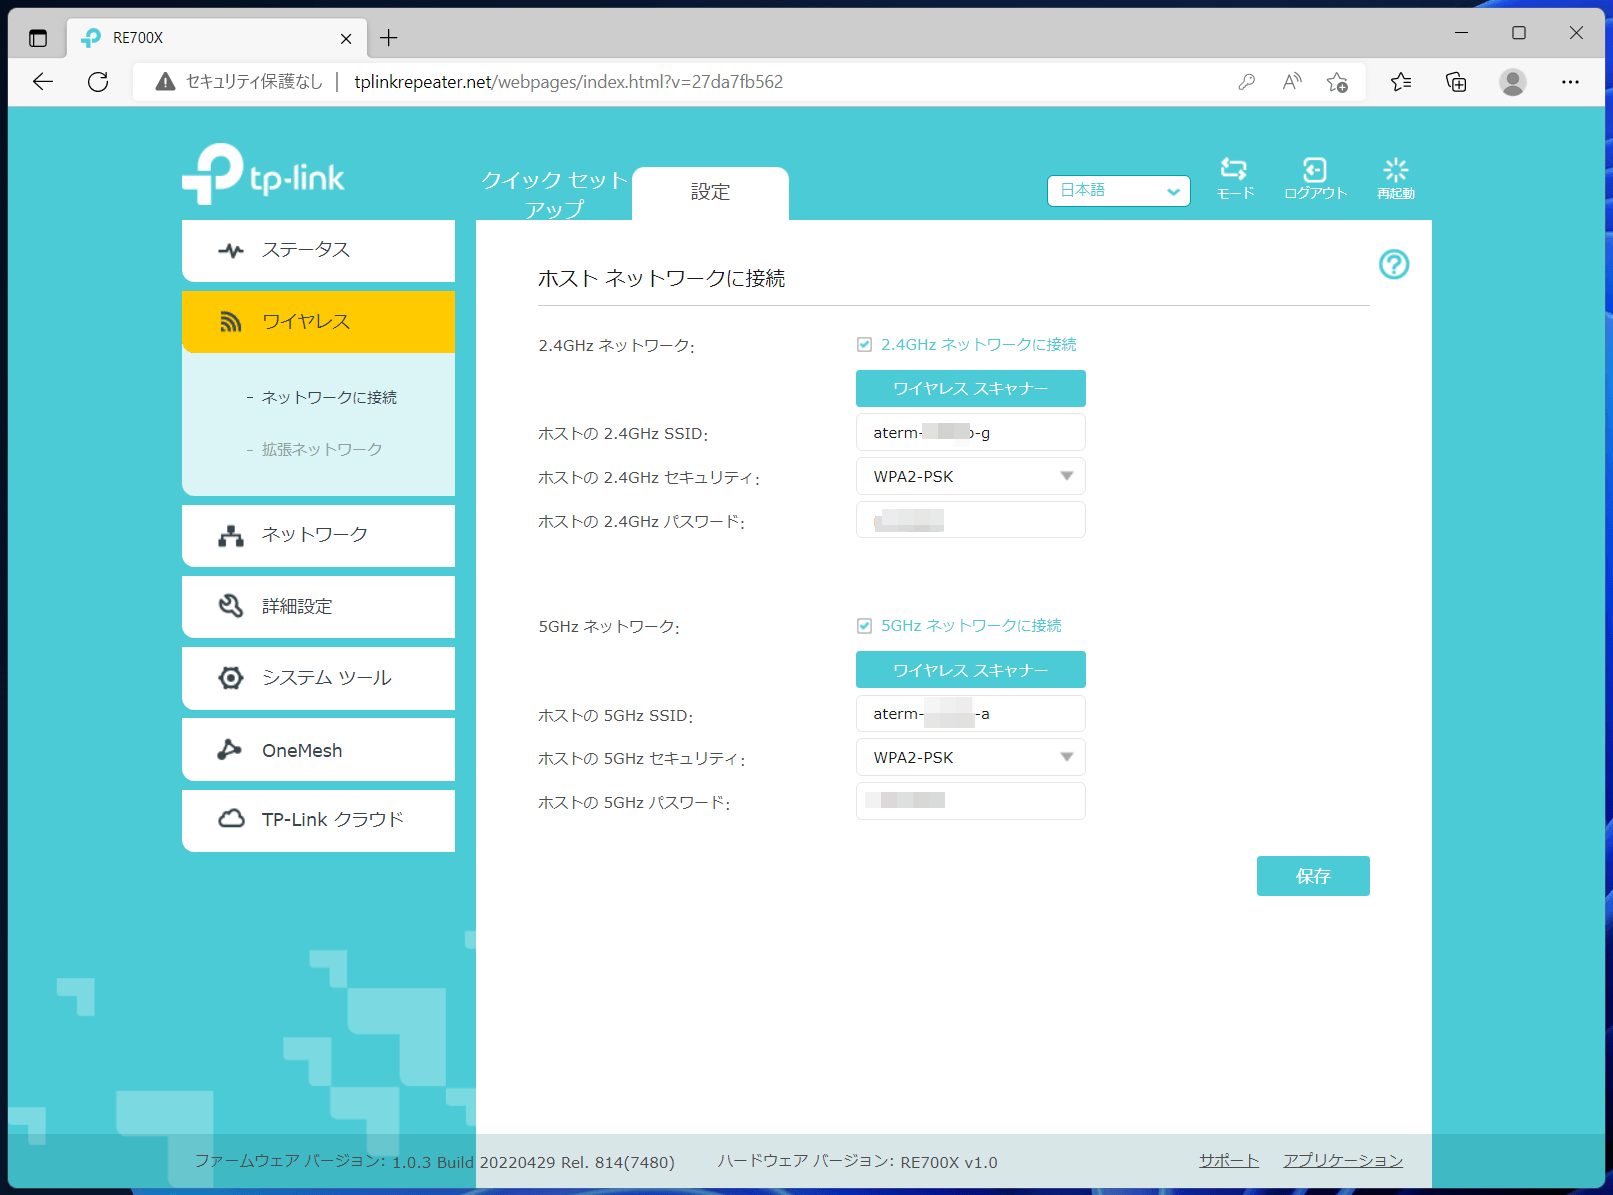This screenshot has height=1195, width=1613.
Task: Click the logout (ログアウト) icon
Action: point(1315,178)
